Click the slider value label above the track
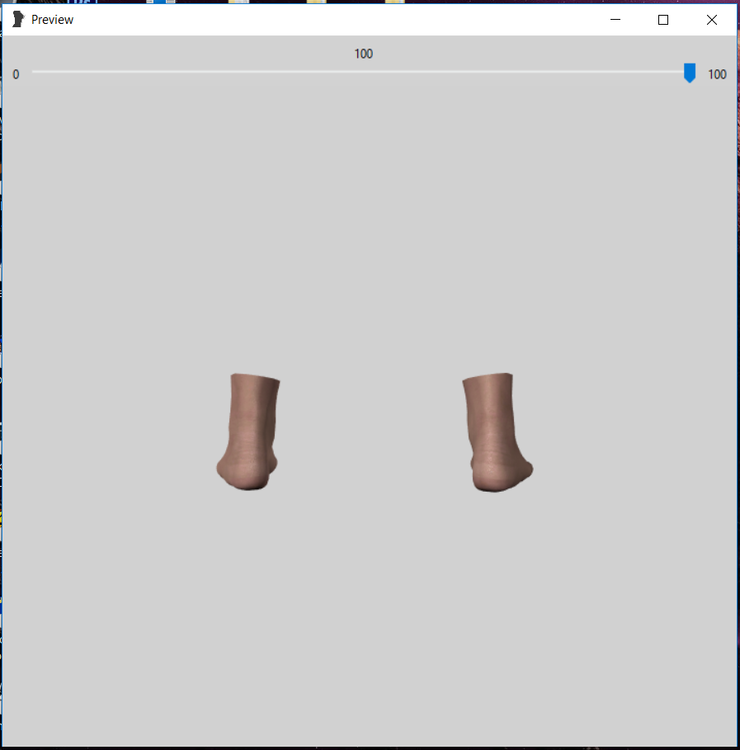The height and width of the screenshot is (750, 740). click(x=364, y=54)
